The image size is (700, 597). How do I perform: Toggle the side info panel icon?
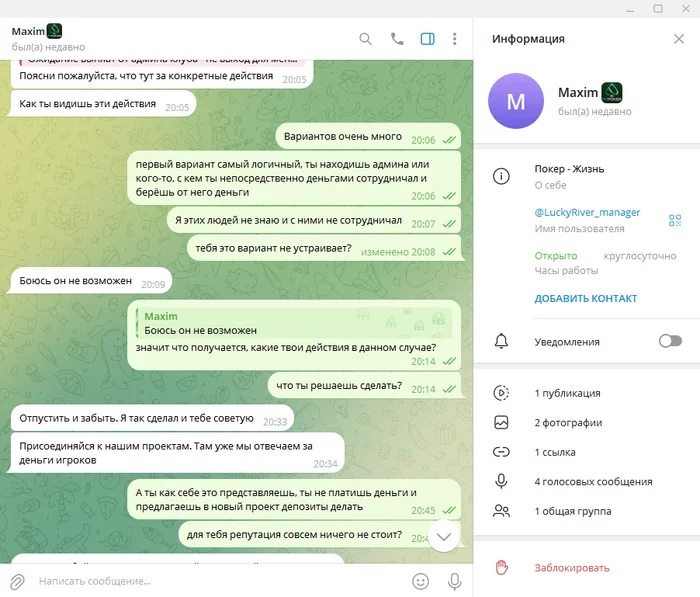click(427, 39)
